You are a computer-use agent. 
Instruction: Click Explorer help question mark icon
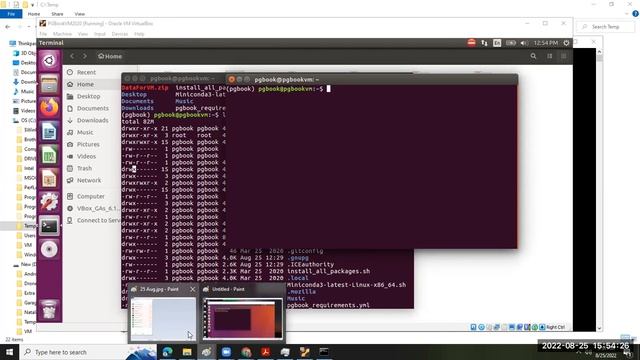click(635, 13)
